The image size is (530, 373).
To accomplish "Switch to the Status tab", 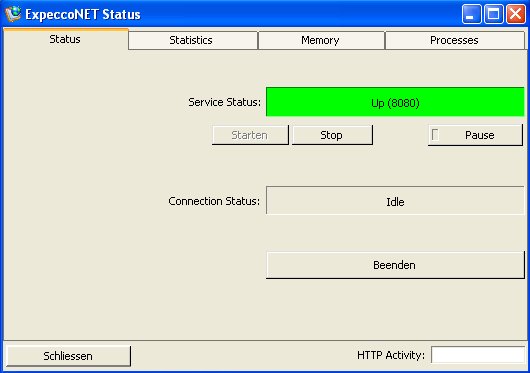I will (x=66, y=39).
